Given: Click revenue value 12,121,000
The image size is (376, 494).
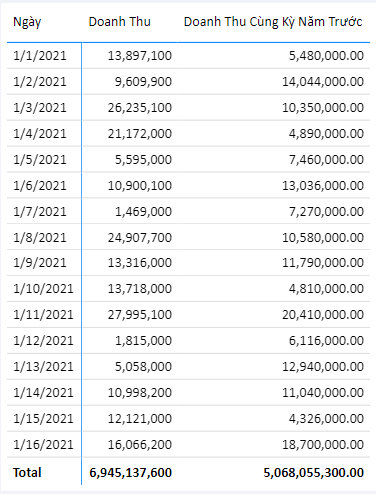Looking at the screenshot, I should pos(140,419).
